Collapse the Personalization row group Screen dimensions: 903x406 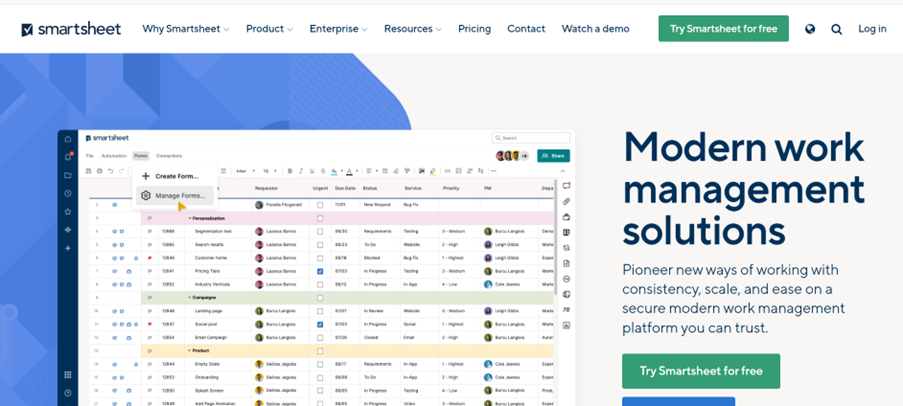(190, 219)
